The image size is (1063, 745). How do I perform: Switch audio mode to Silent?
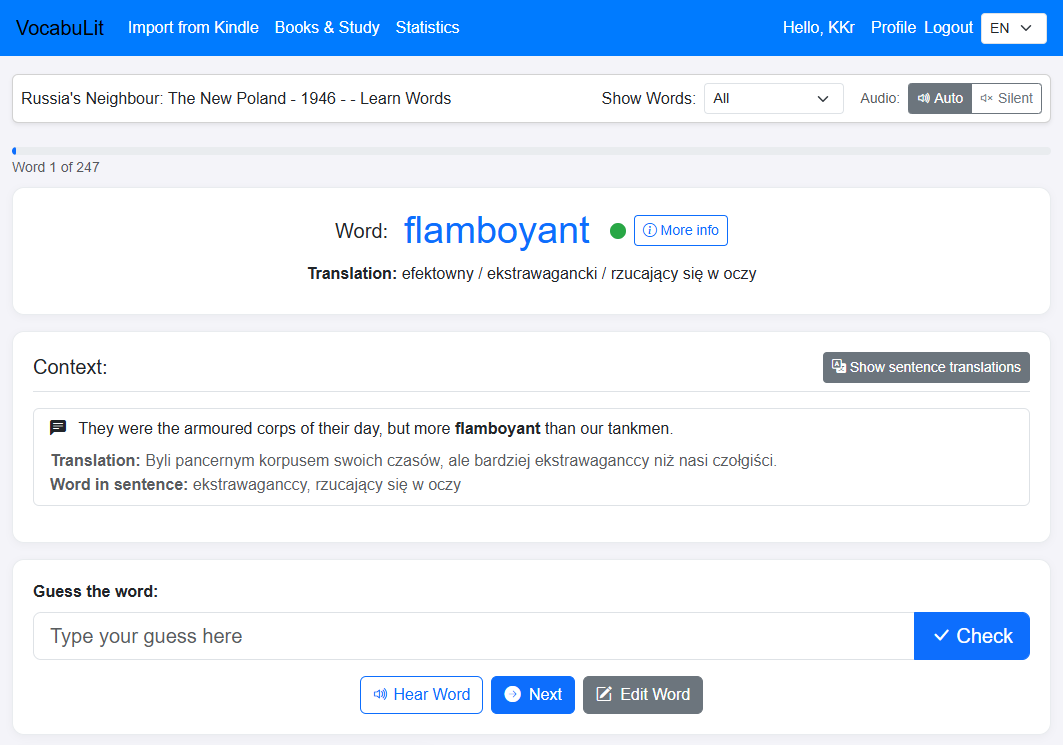point(1007,99)
